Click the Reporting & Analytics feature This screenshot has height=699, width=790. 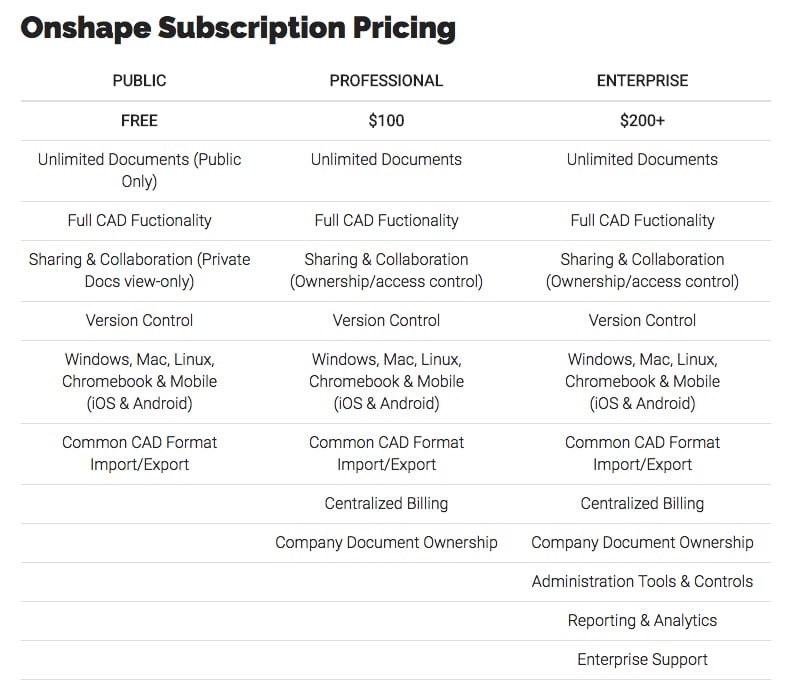(642, 620)
